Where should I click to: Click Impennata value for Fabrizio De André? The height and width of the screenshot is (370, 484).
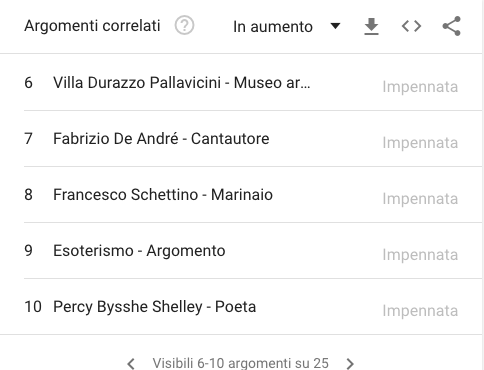[x=420, y=143]
